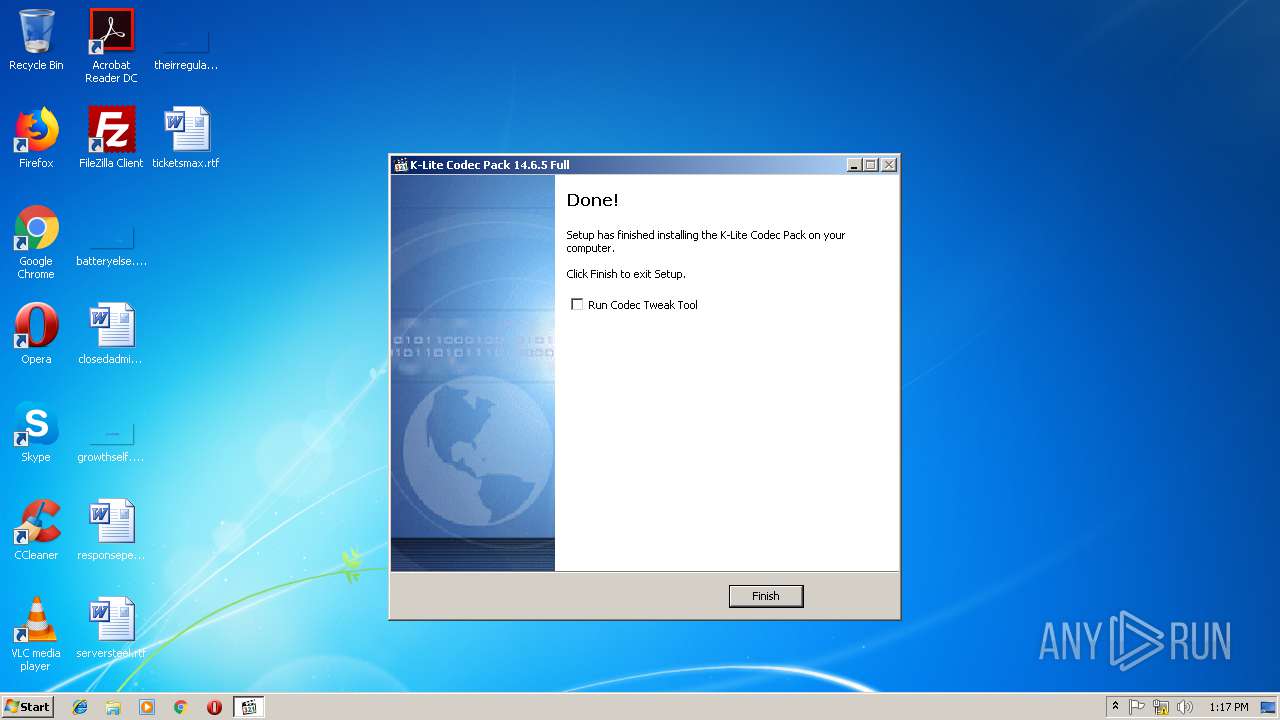Select responsepe... document icon

pyautogui.click(x=111, y=530)
